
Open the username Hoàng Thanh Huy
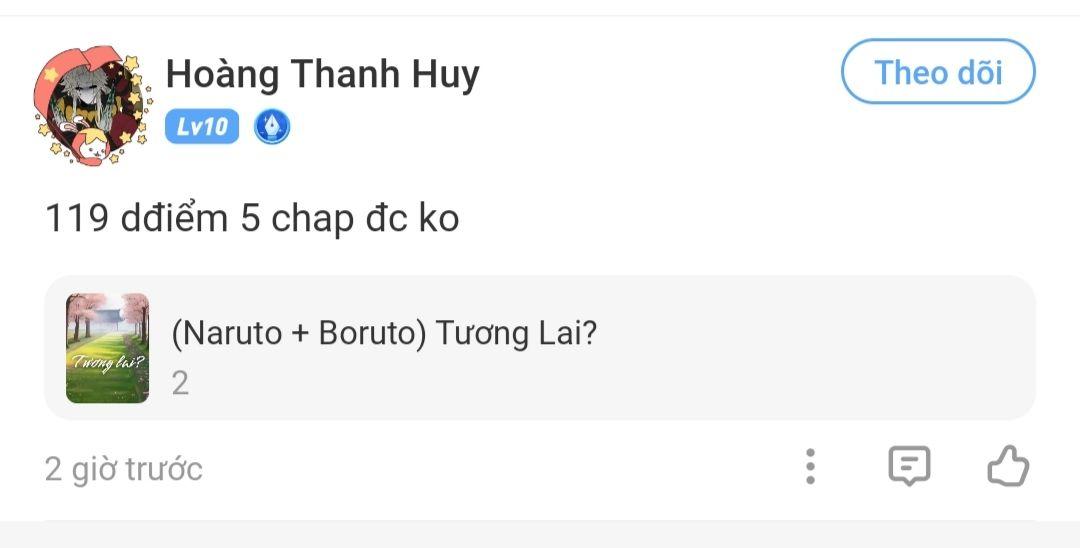[322, 74]
